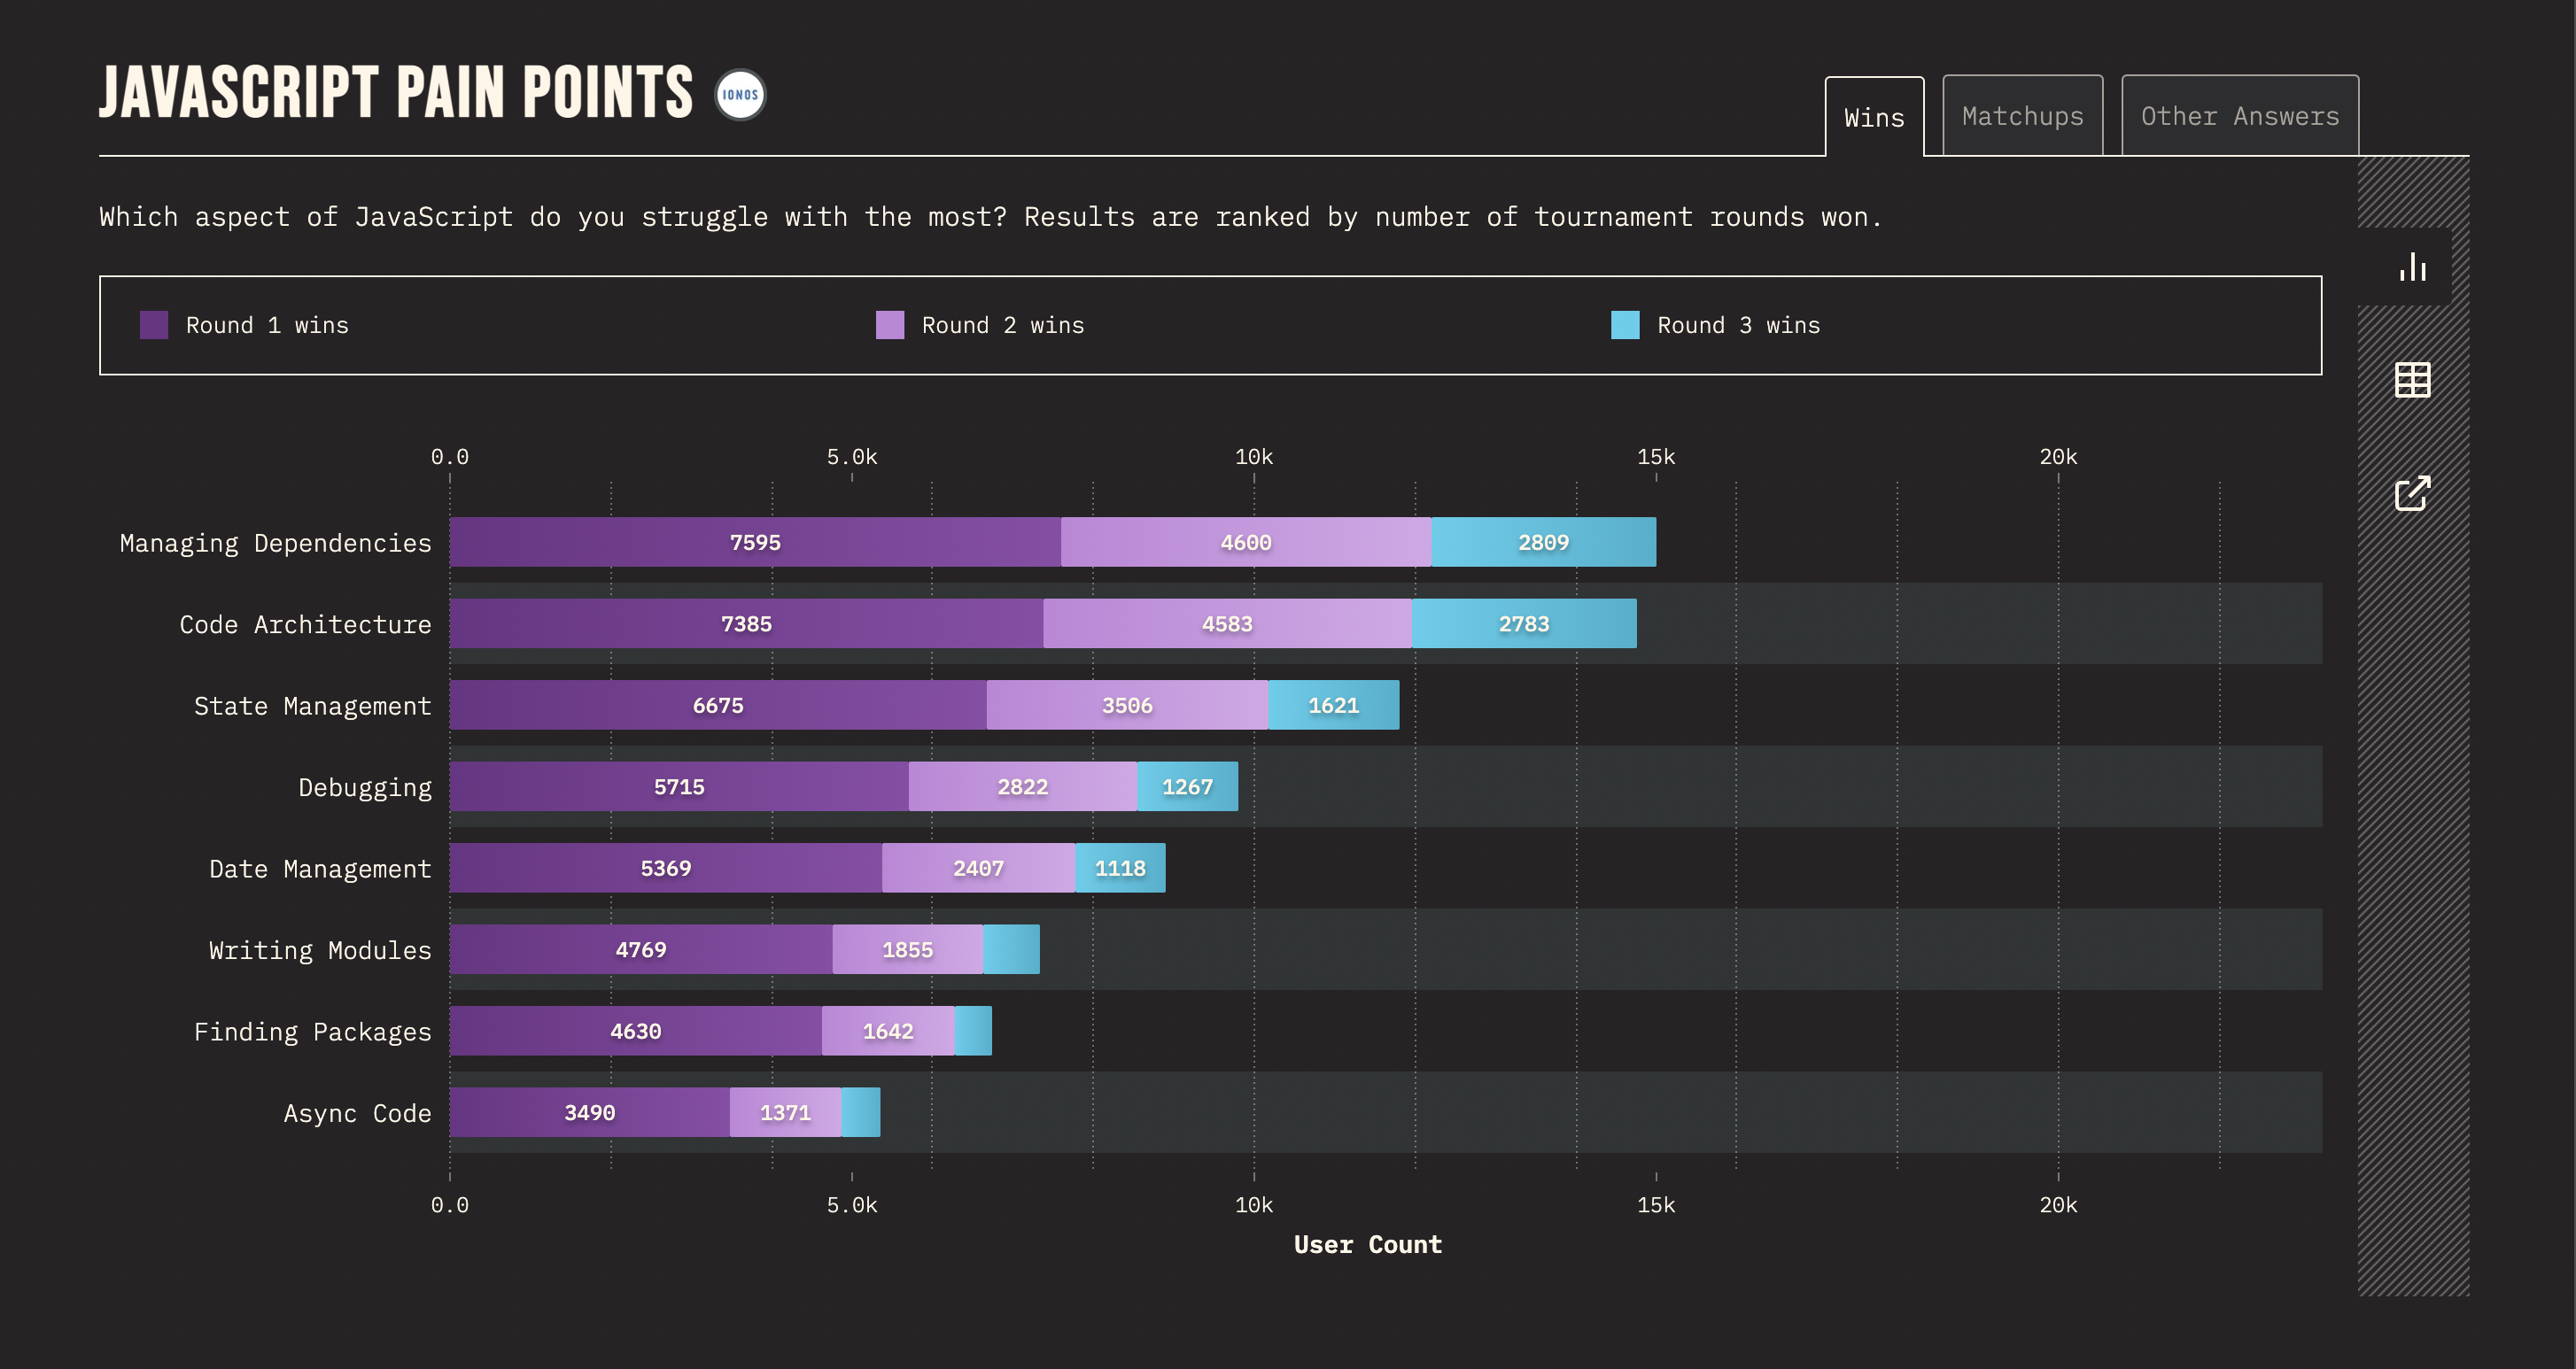Viewport: 2576px width, 1369px height.
Task: Click the Round 3 wins legend label
Action: [x=1739, y=325]
